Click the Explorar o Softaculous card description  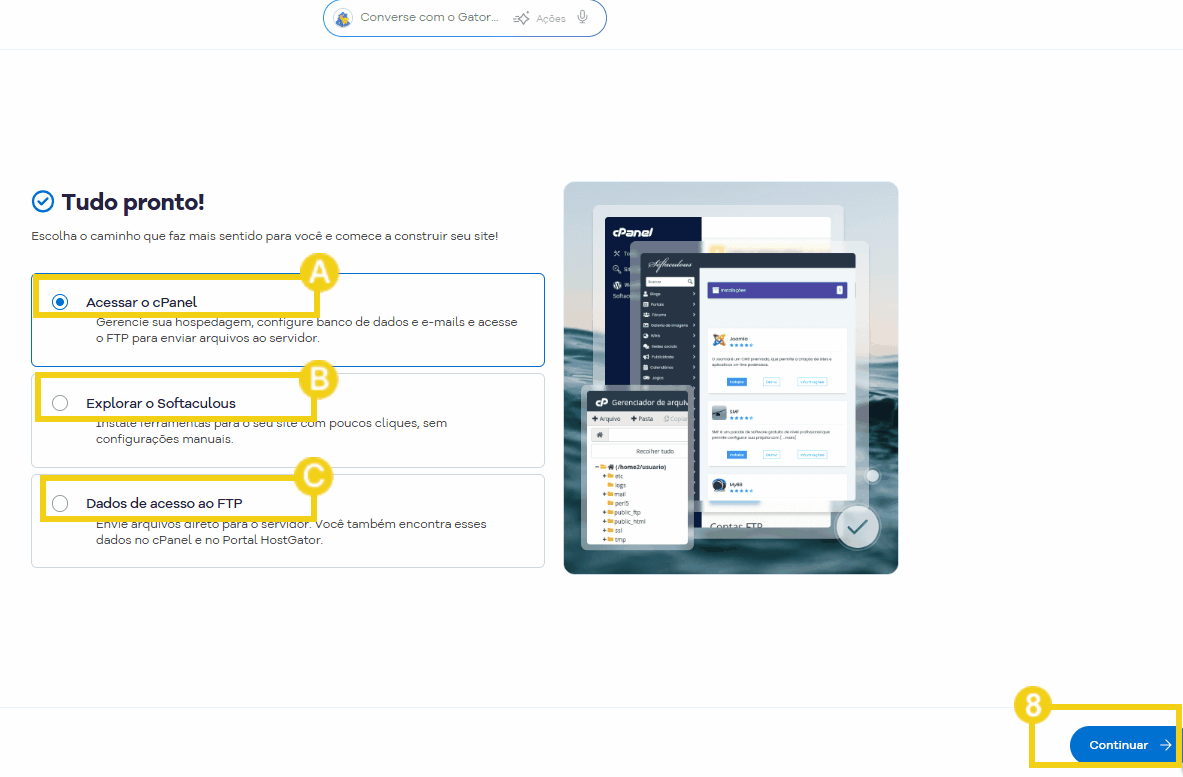[x=271, y=431]
